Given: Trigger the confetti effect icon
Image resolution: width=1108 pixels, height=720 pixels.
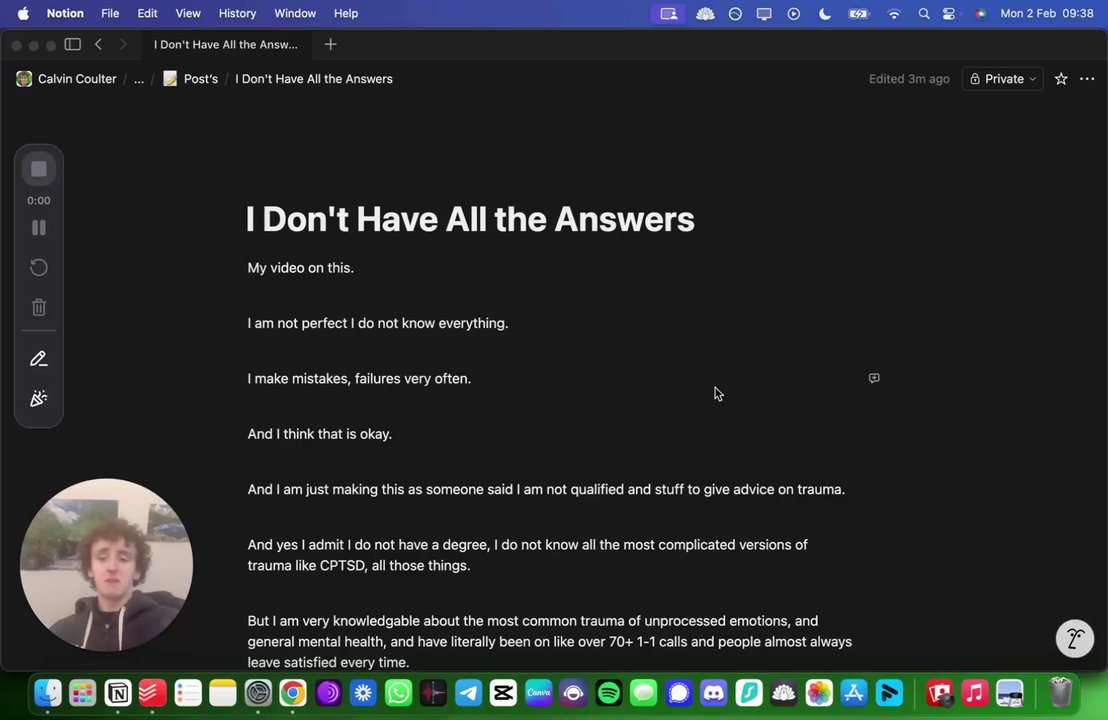Looking at the screenshot, I should click(39, 399).
